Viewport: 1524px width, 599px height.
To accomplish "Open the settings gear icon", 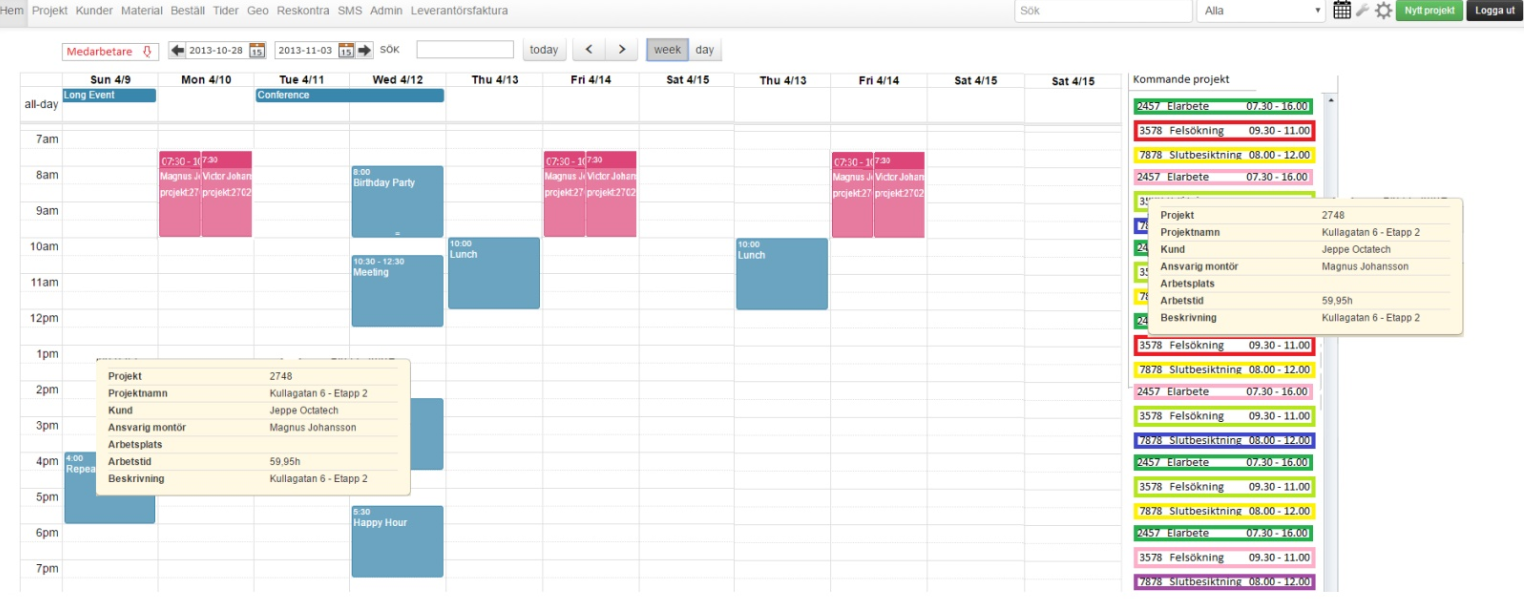I will coord(1383,10).
